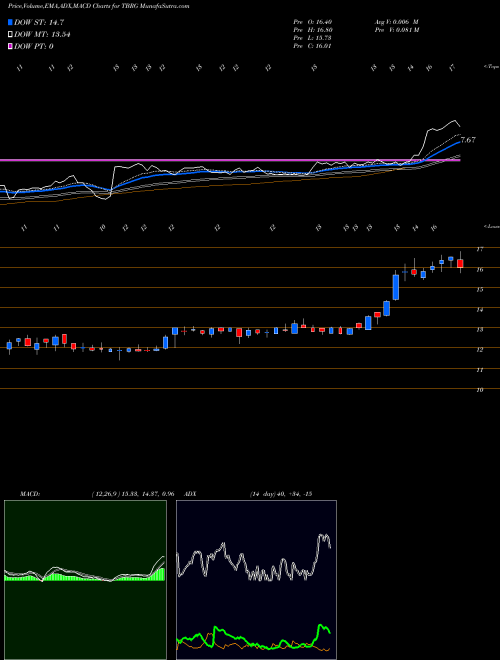The height and width of the screenshot is (660, 500).
Task: Click the magenta horizontal line on the EMA chart
Action: pos(230,160)
